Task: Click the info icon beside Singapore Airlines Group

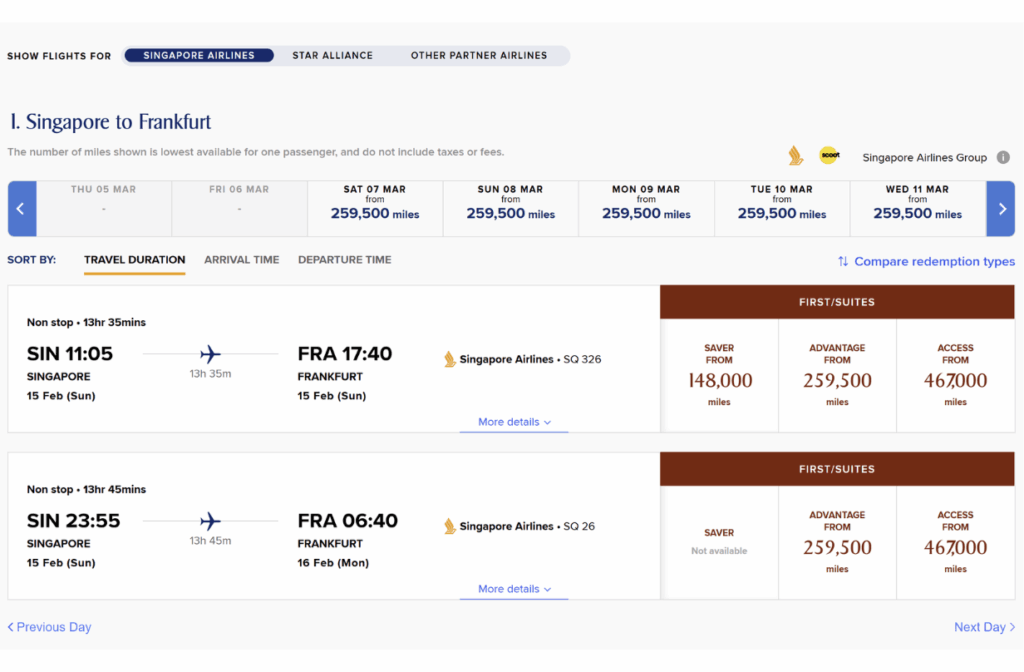Action: point(1003,157)
